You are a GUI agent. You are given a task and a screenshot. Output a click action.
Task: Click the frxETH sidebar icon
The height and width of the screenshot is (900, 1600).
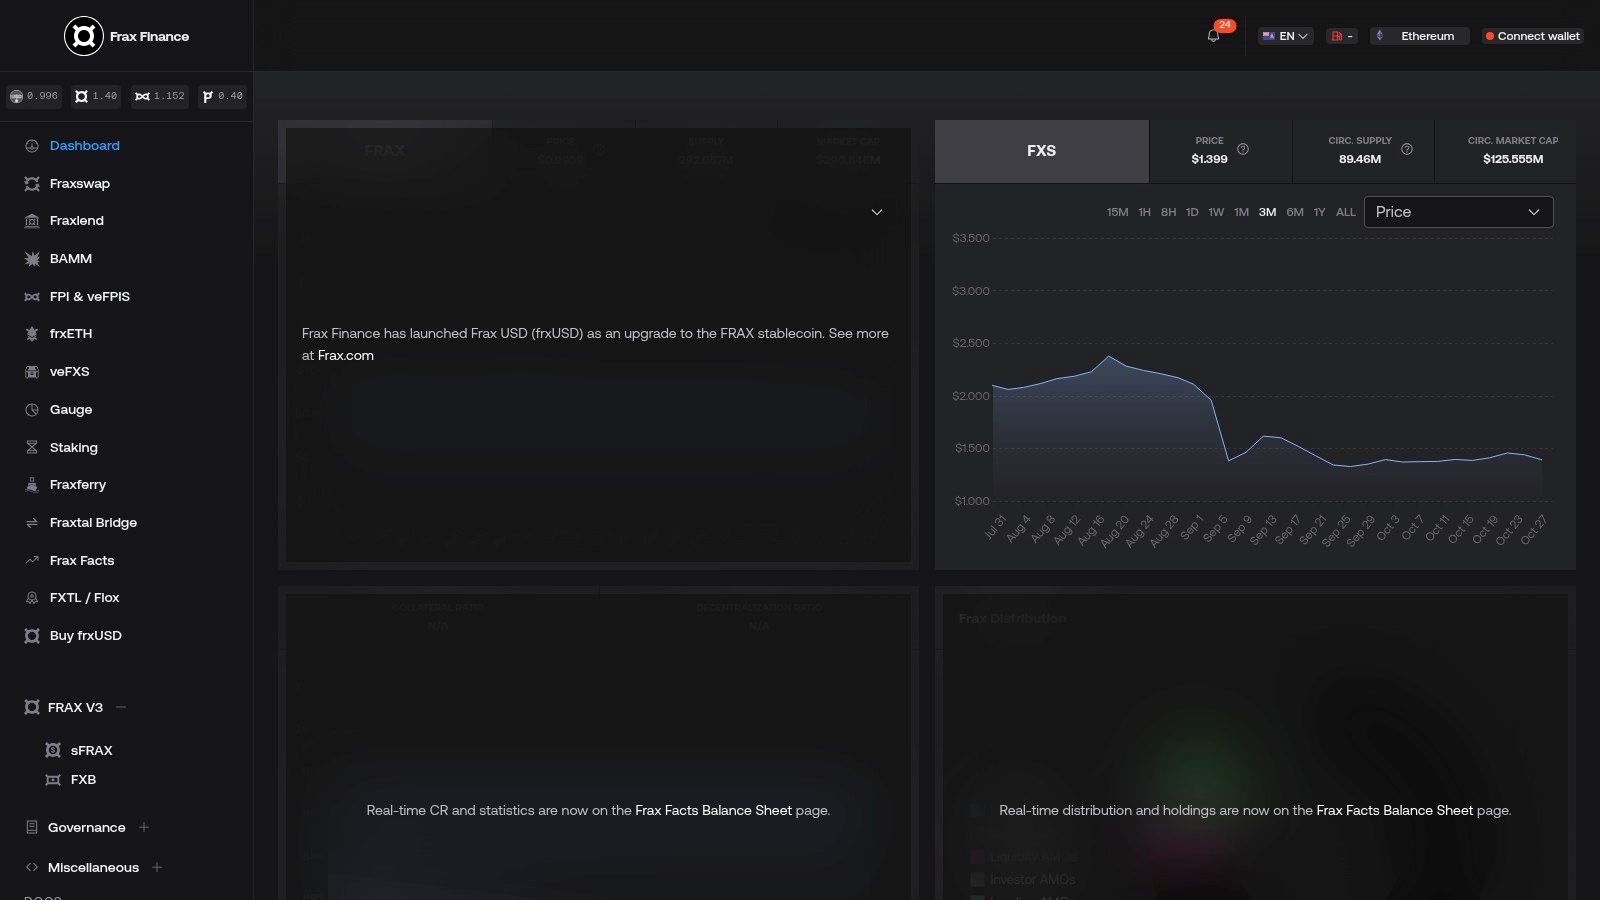pos(32,334)
